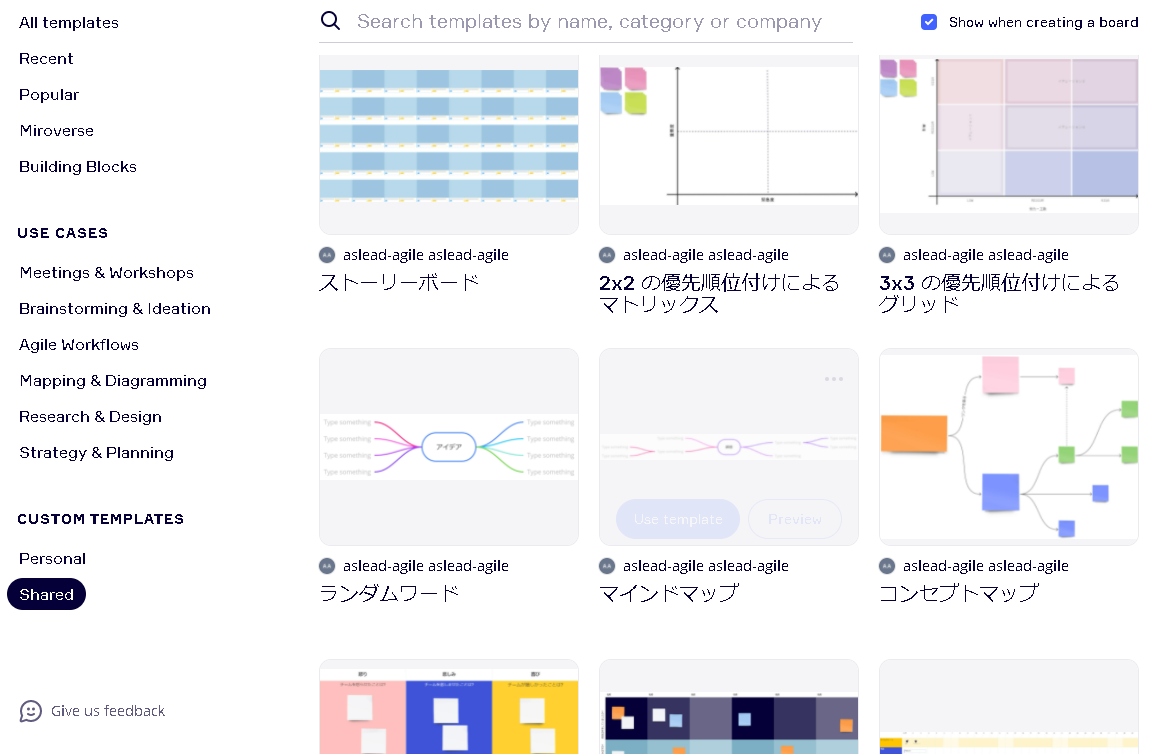
Task: Open the Miroverse section
Action: click(x=56, y=131)
